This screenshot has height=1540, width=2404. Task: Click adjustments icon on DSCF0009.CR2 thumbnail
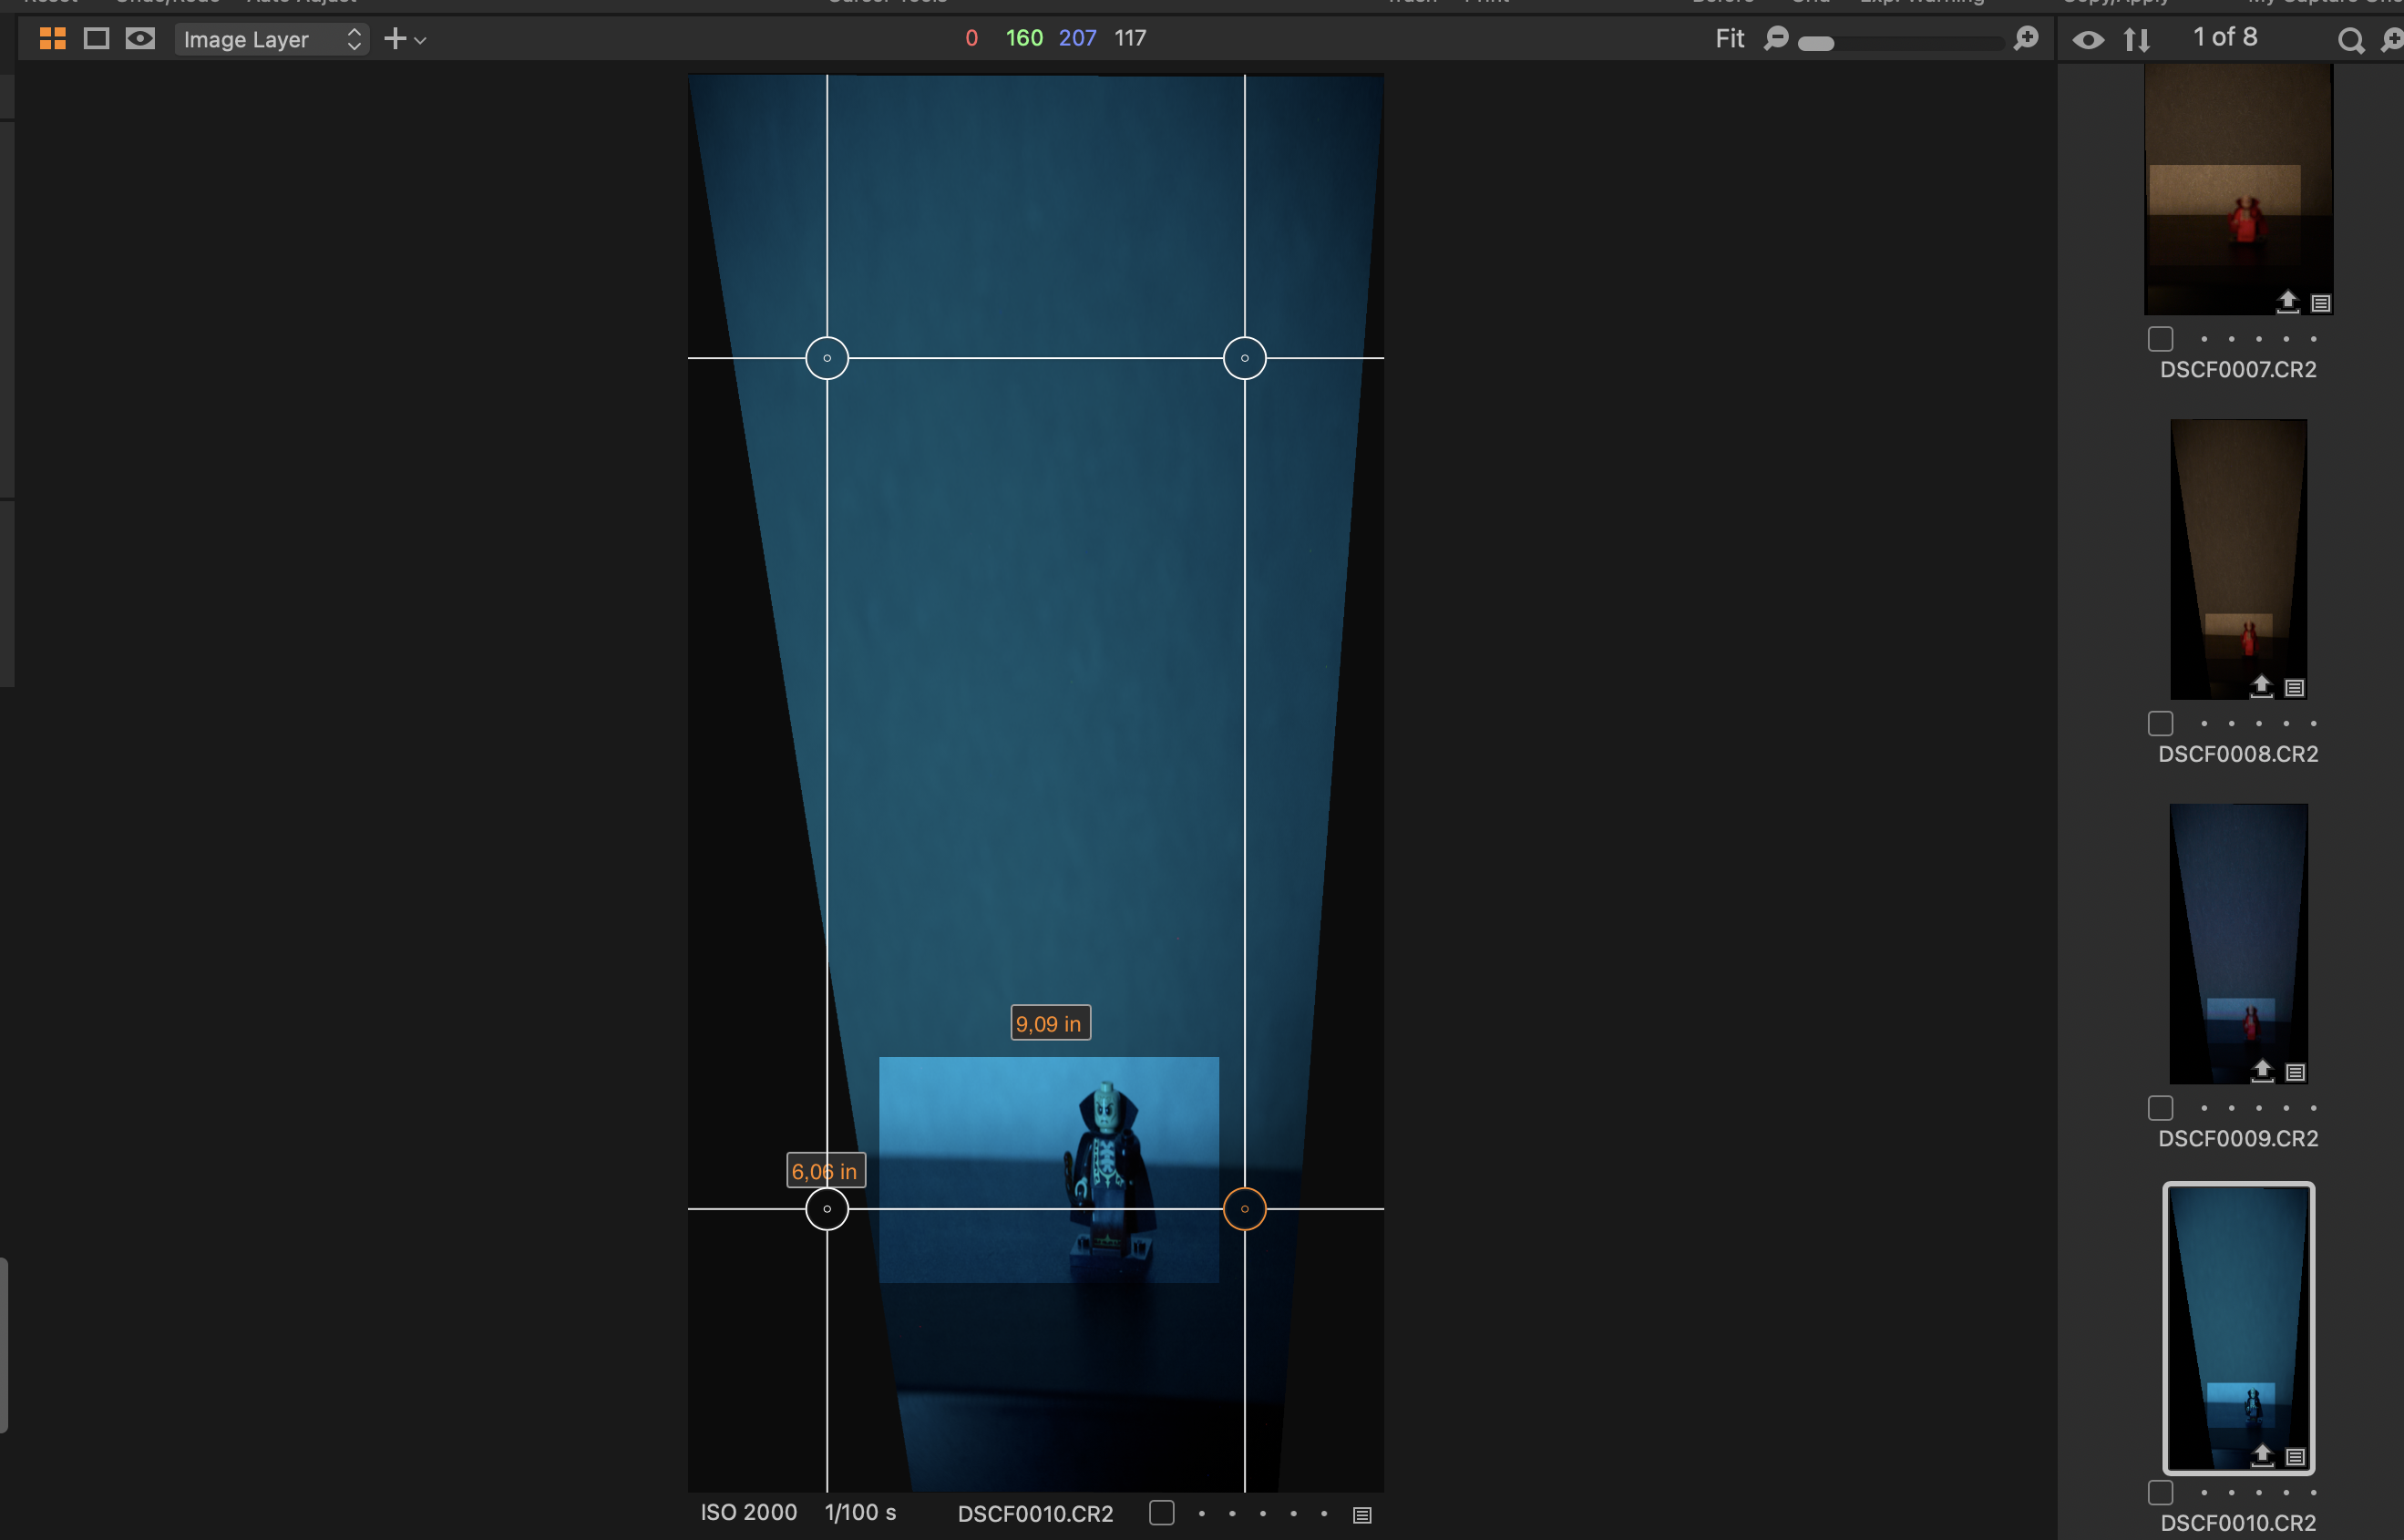coord(2295,1073)
